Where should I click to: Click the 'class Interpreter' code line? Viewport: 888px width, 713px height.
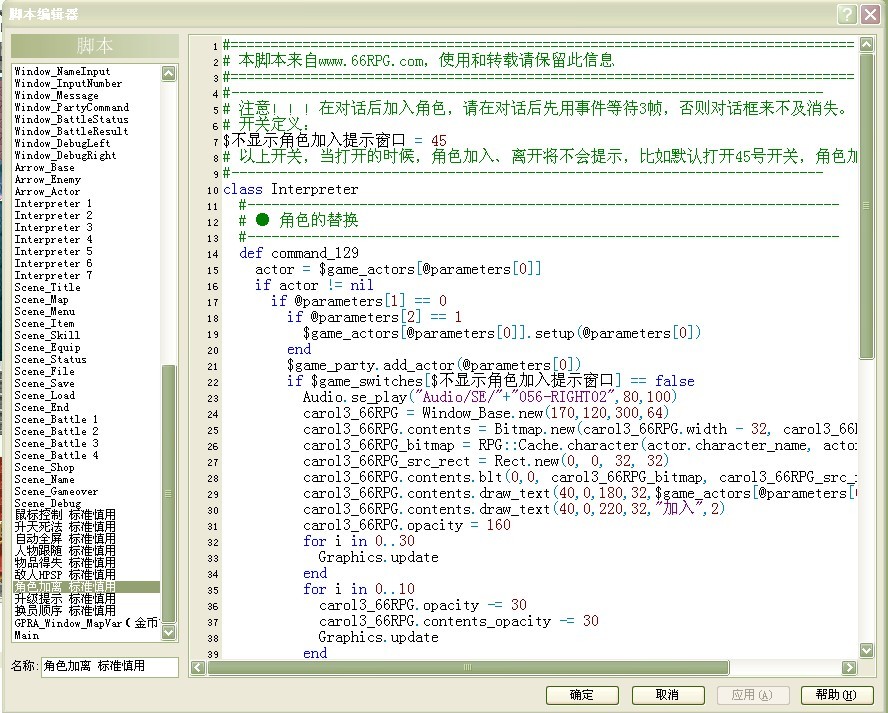[291, 189]
